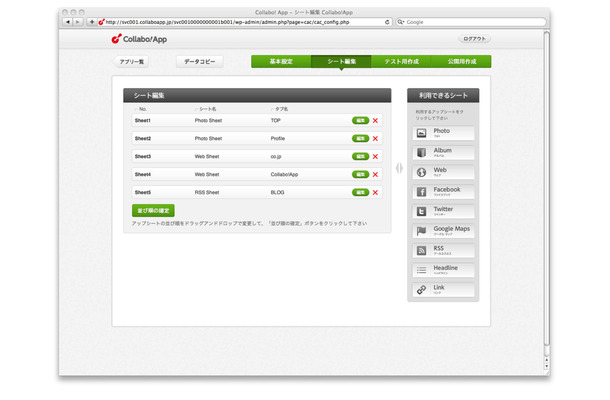Click the シート名 column header

pos(208,109)
